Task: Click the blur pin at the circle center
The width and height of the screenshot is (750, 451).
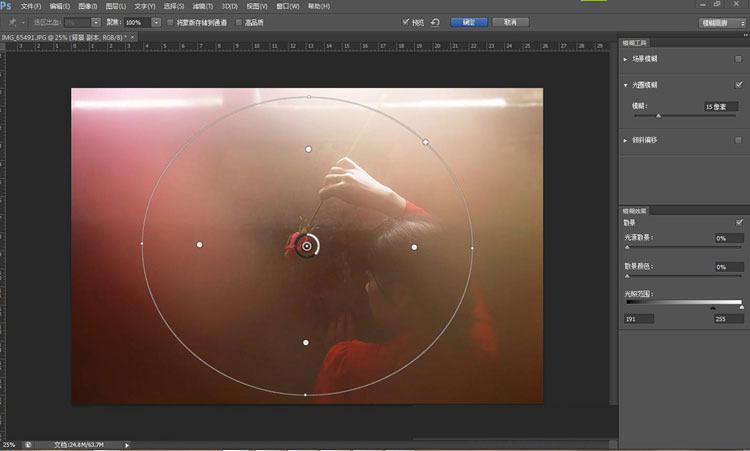Action: (x=308, y=244)
